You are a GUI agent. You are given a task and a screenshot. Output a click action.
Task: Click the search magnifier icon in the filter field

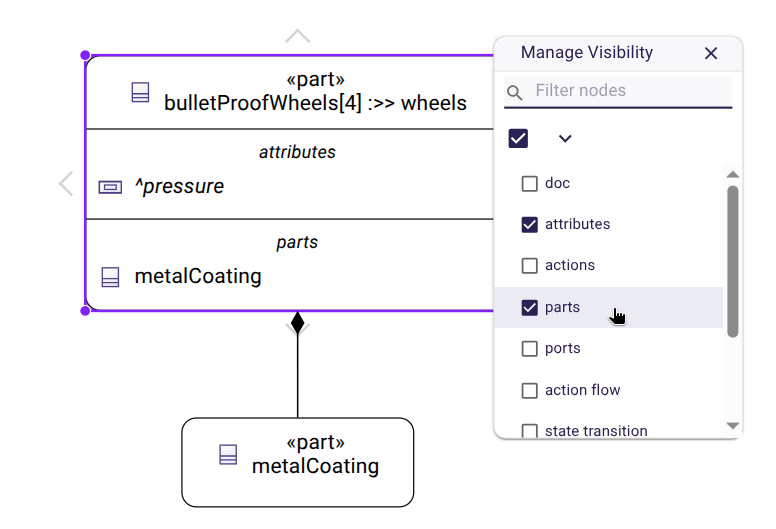(x=515, y=93)
